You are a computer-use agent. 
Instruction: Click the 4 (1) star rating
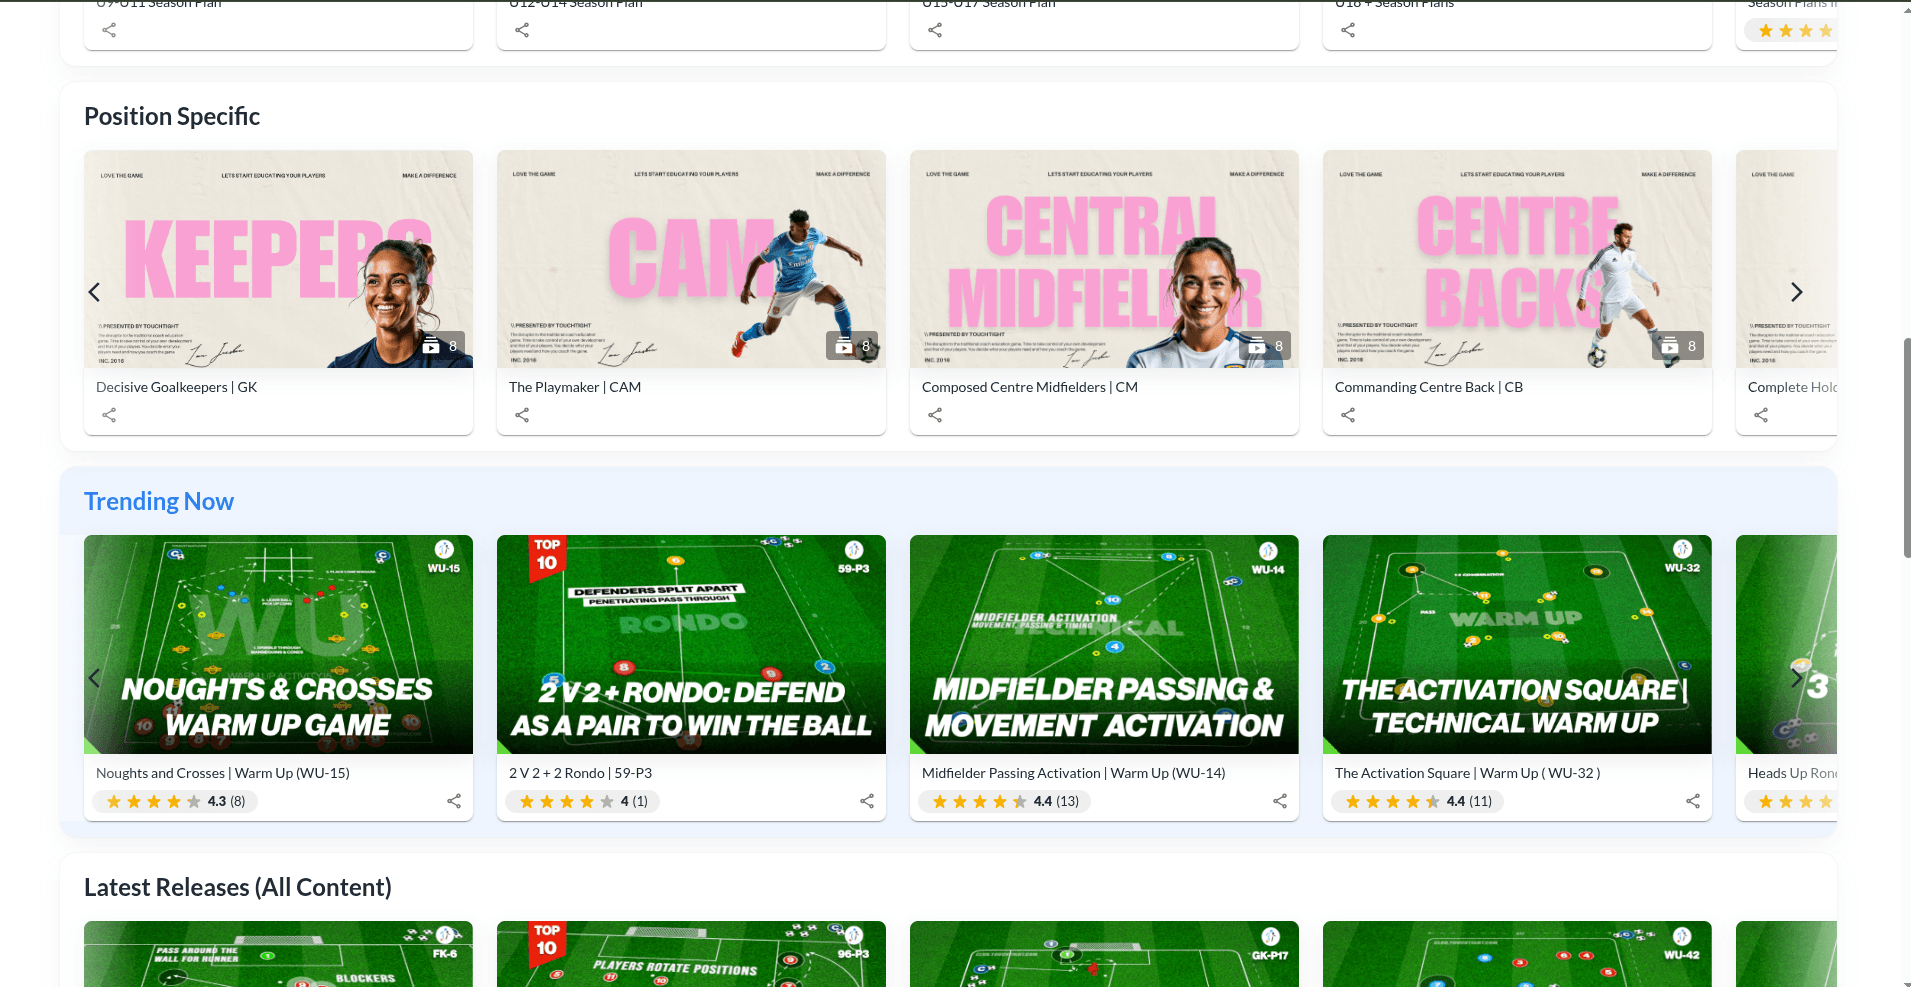[x=583, y=801]
